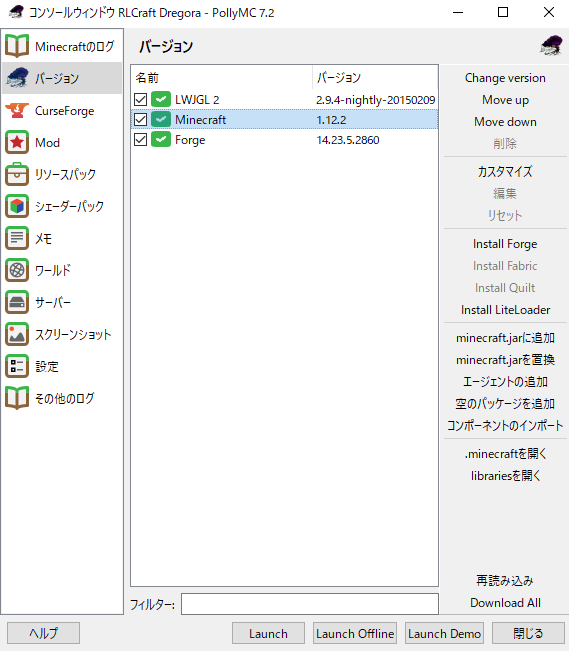Click the カスタマイズ button
This screenshot has height=651, width=569.
(x=505, y=171)
